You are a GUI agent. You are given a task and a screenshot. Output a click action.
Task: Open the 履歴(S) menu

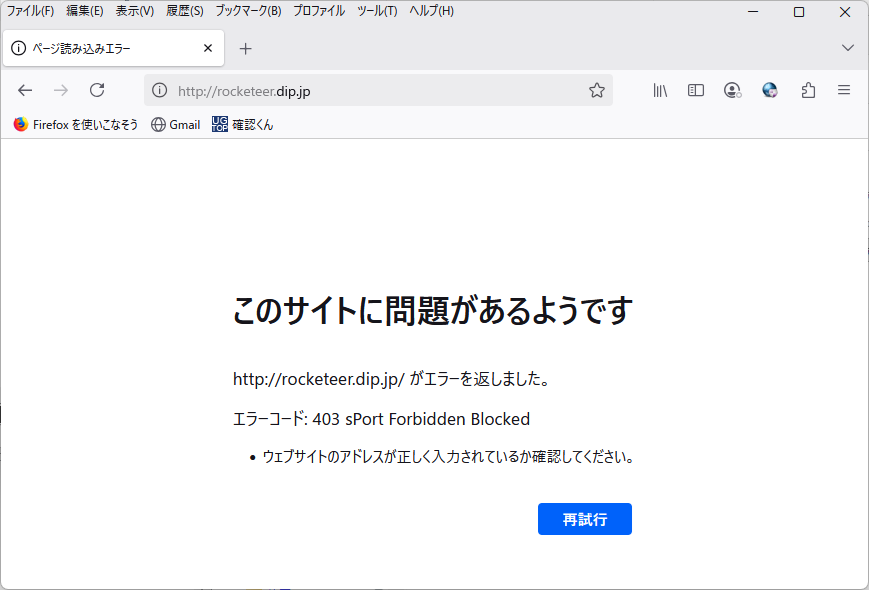(185, 11)
